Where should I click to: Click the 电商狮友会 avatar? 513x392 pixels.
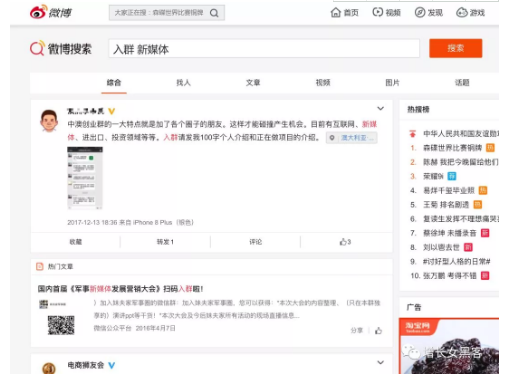tap(49, 368)
